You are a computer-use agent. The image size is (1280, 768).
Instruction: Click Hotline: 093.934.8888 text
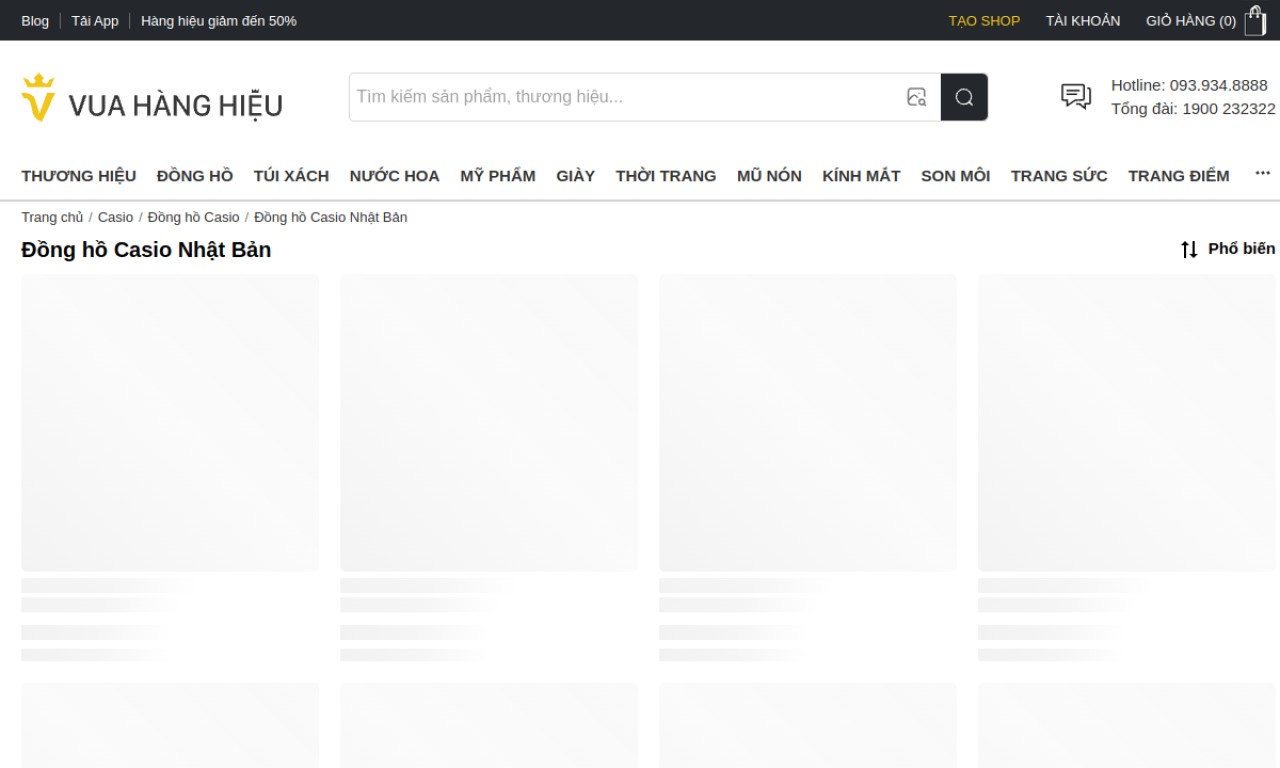[1189, 85]
